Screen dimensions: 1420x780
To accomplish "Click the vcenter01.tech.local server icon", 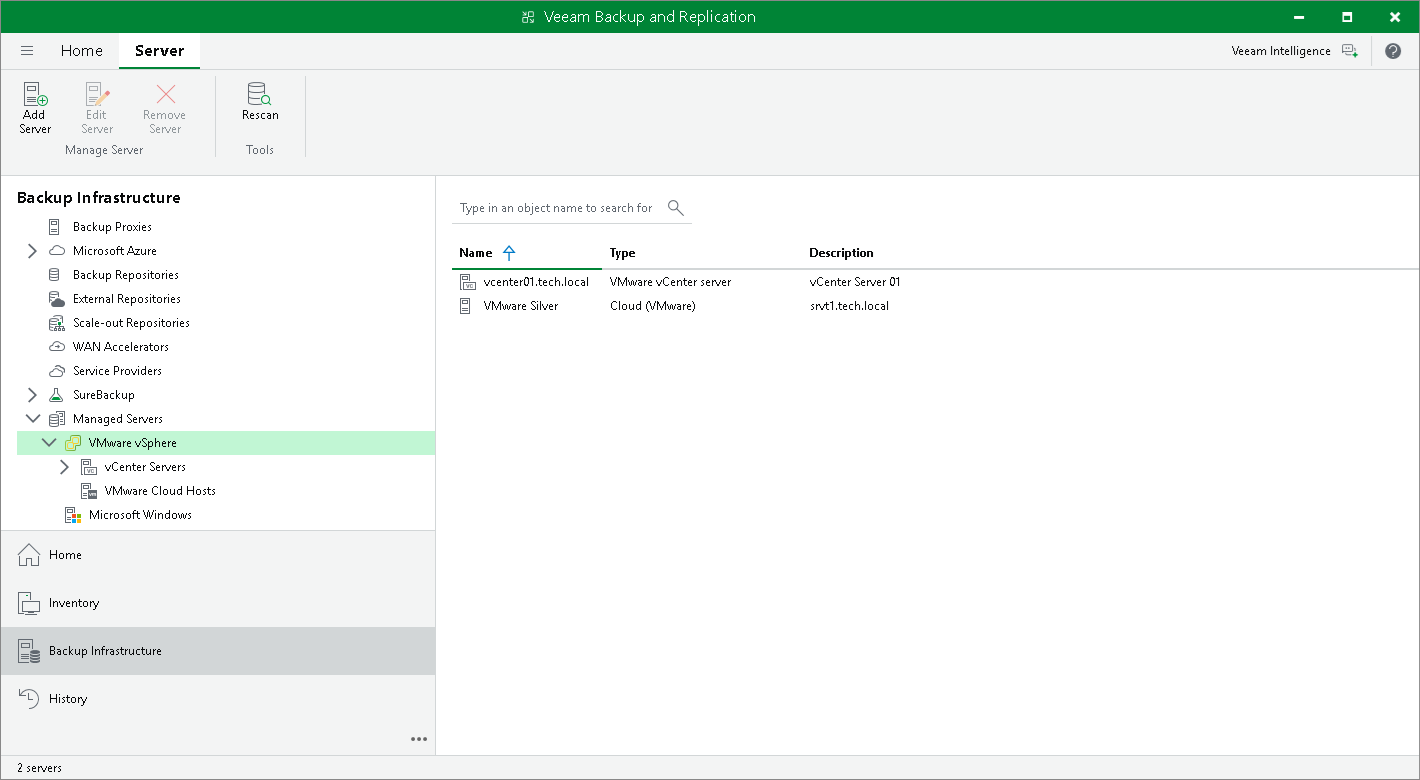I will coord(466,282).
